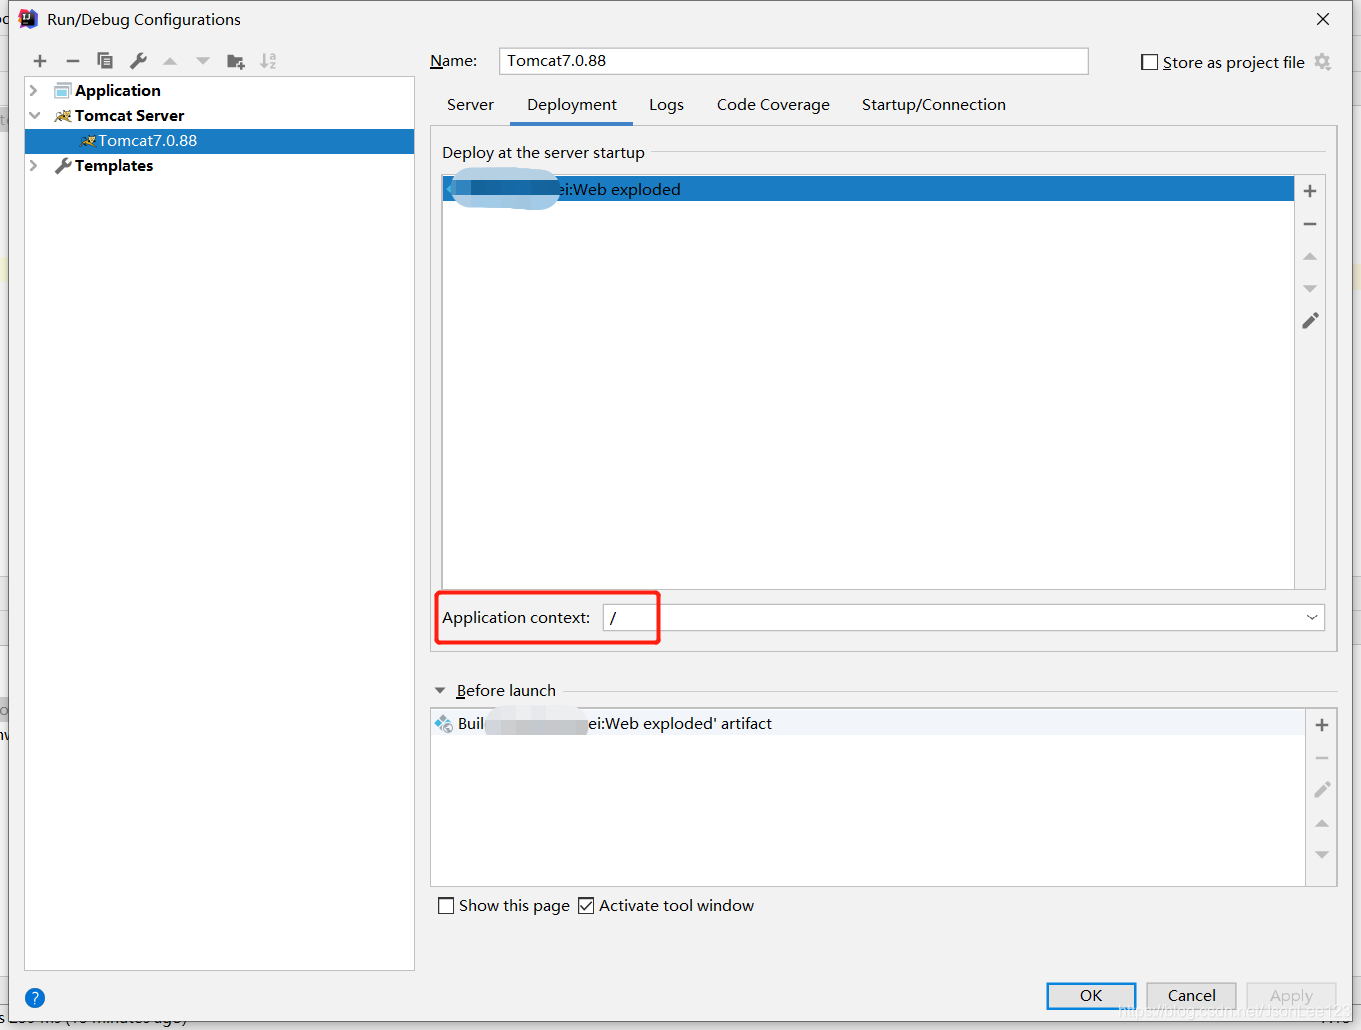Click Apply button
Image resolution: width=1361 pixels, height=1030 pixels.
pos(1291,996)
